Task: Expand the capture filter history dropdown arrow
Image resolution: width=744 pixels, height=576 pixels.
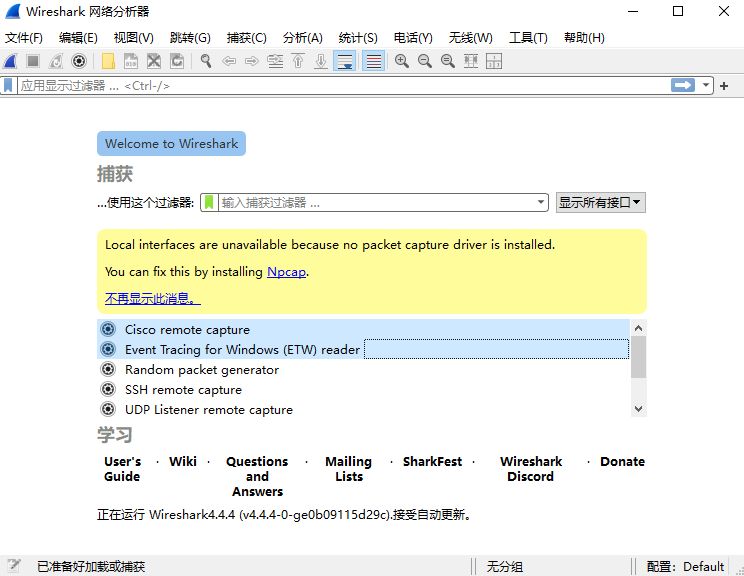Action: coord(541,202)
